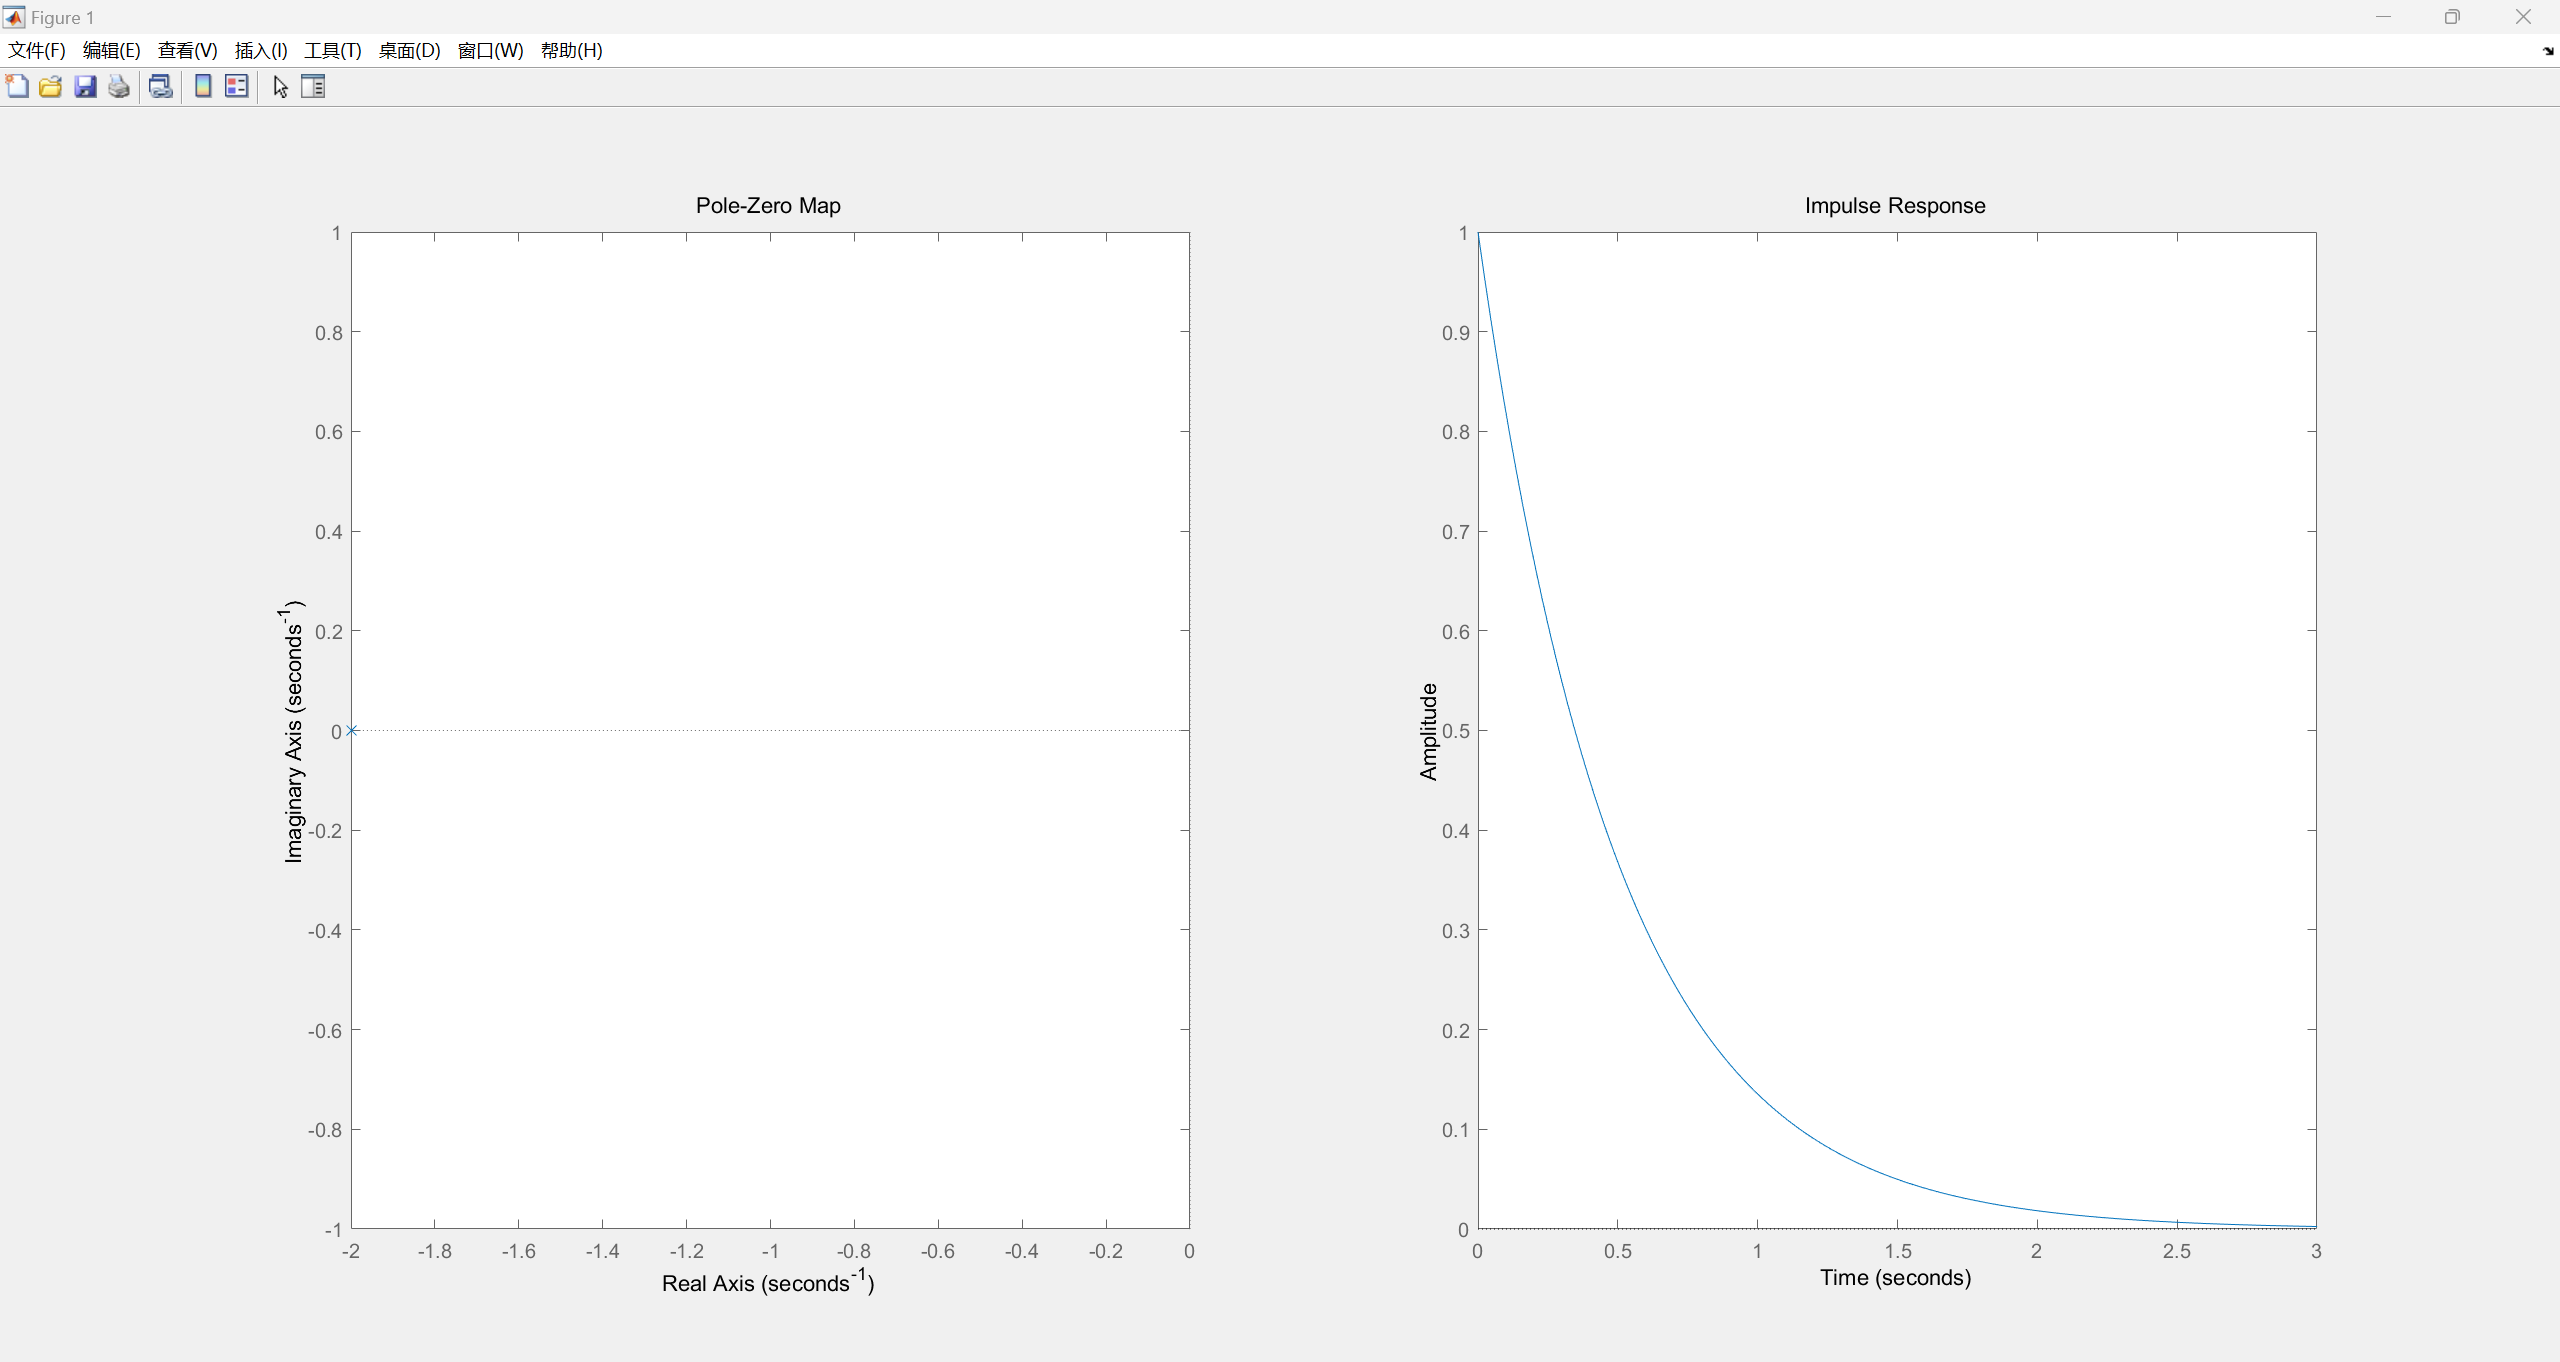Expand the 插入(I) menu

(x=261, y=51)
